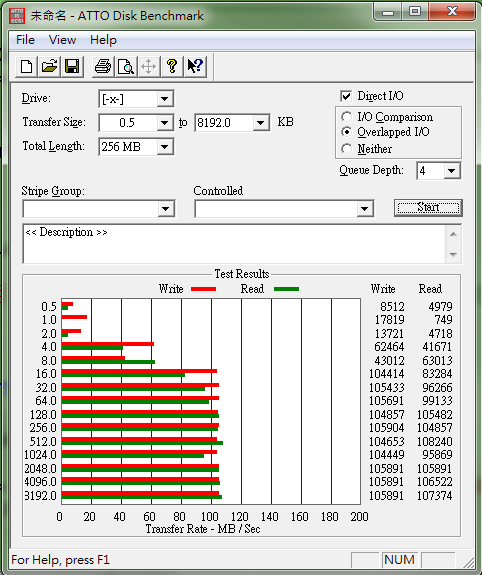Open the Queue Depth dropdown
This screenshot has height=575, width=482.
coord(452,171)
